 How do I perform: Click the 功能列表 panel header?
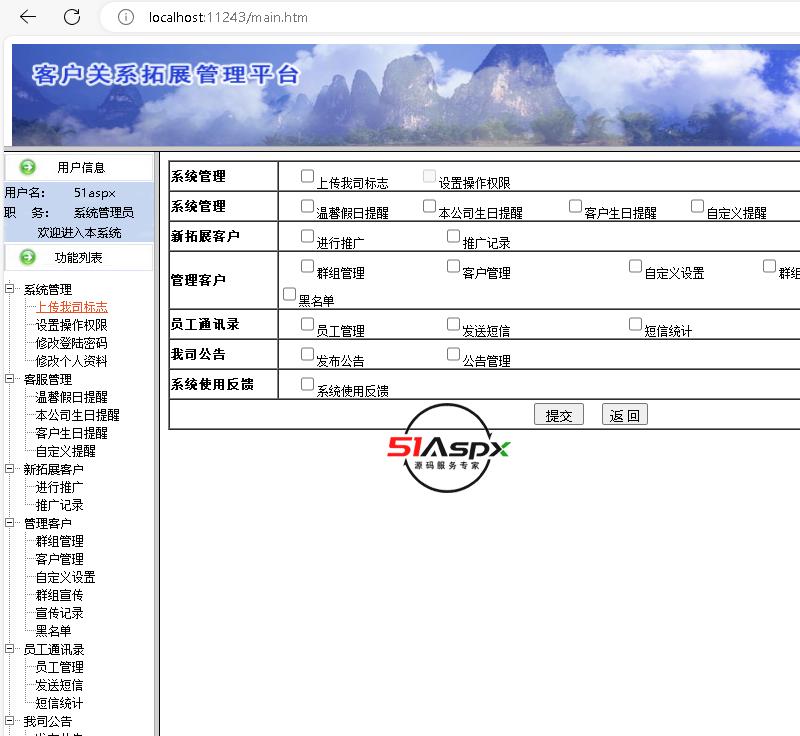79,258
